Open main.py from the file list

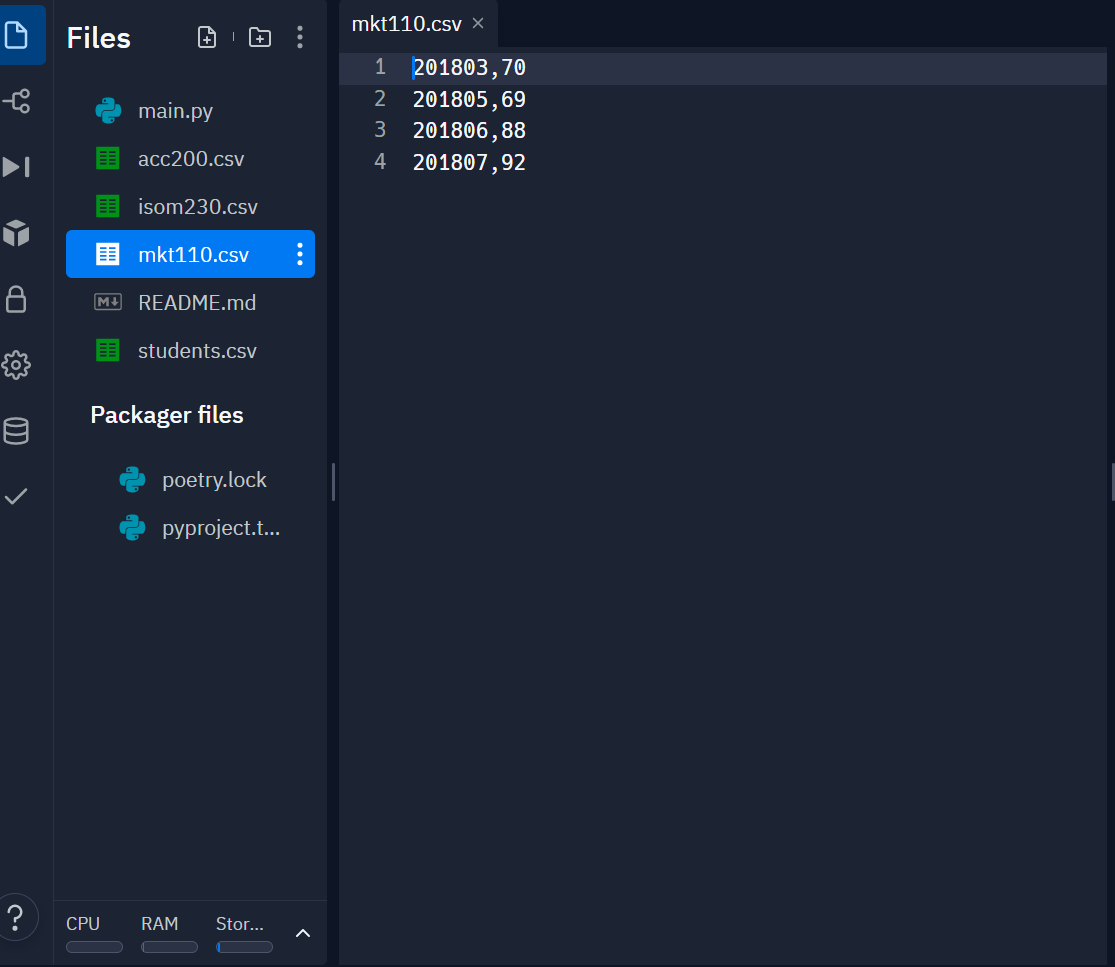(176, 110)
